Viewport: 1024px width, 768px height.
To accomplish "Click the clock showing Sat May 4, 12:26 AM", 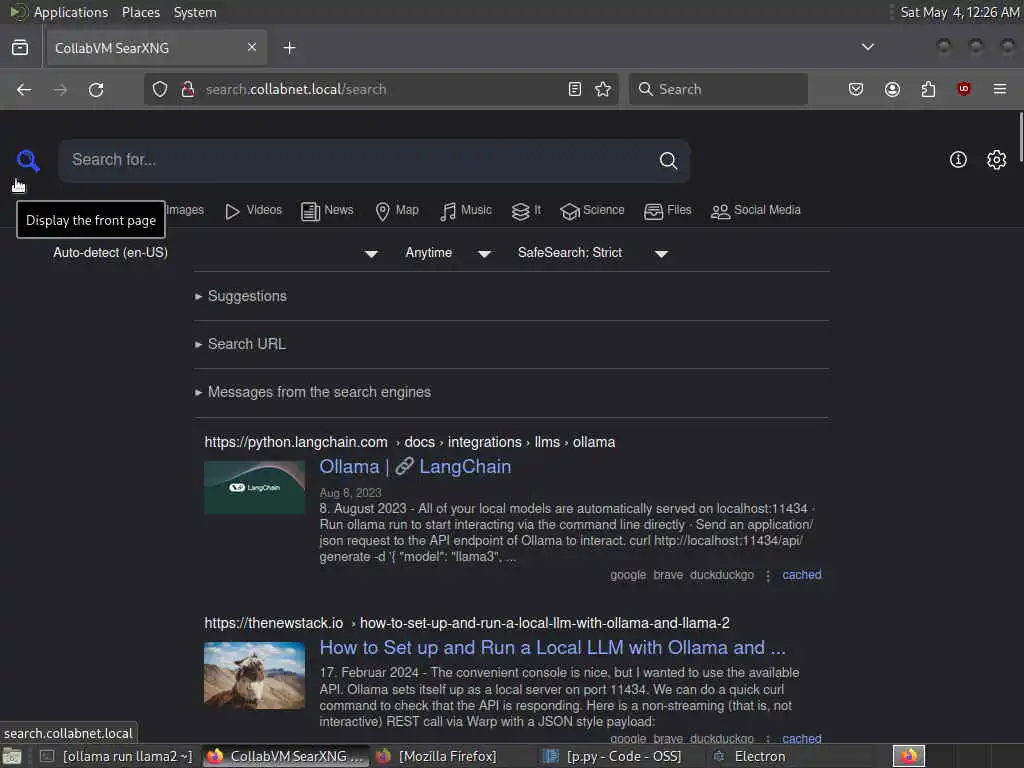I will [960, 12].
